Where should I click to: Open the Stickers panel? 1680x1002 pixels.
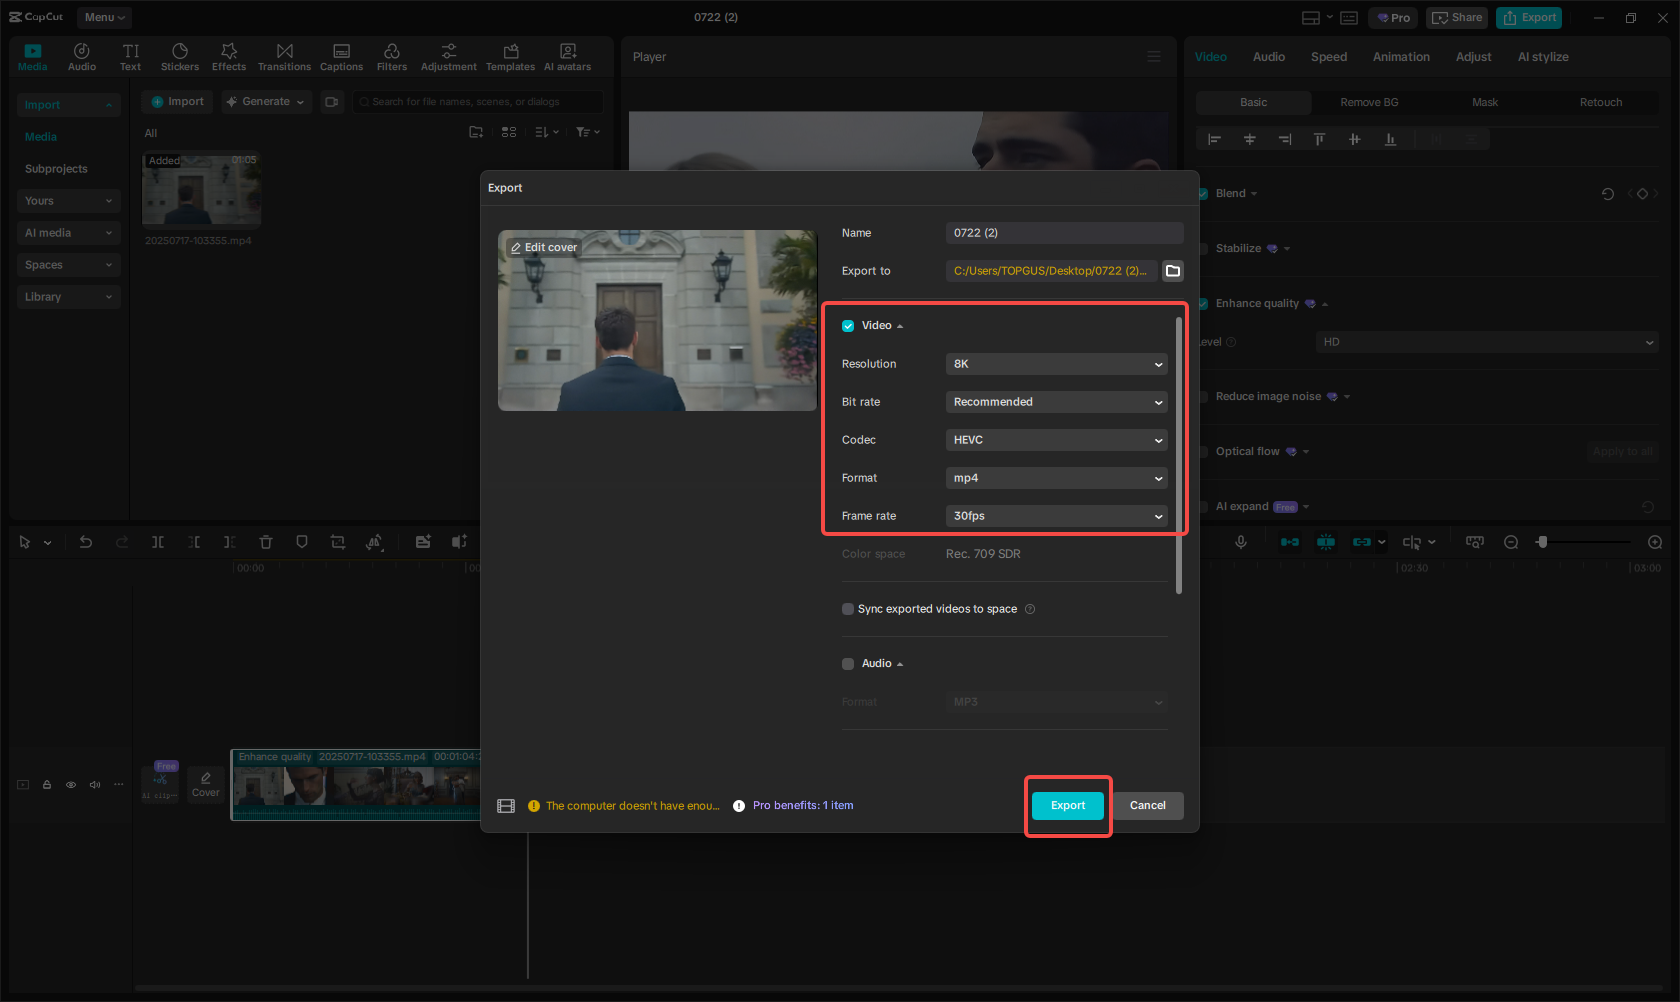(180, 56)
